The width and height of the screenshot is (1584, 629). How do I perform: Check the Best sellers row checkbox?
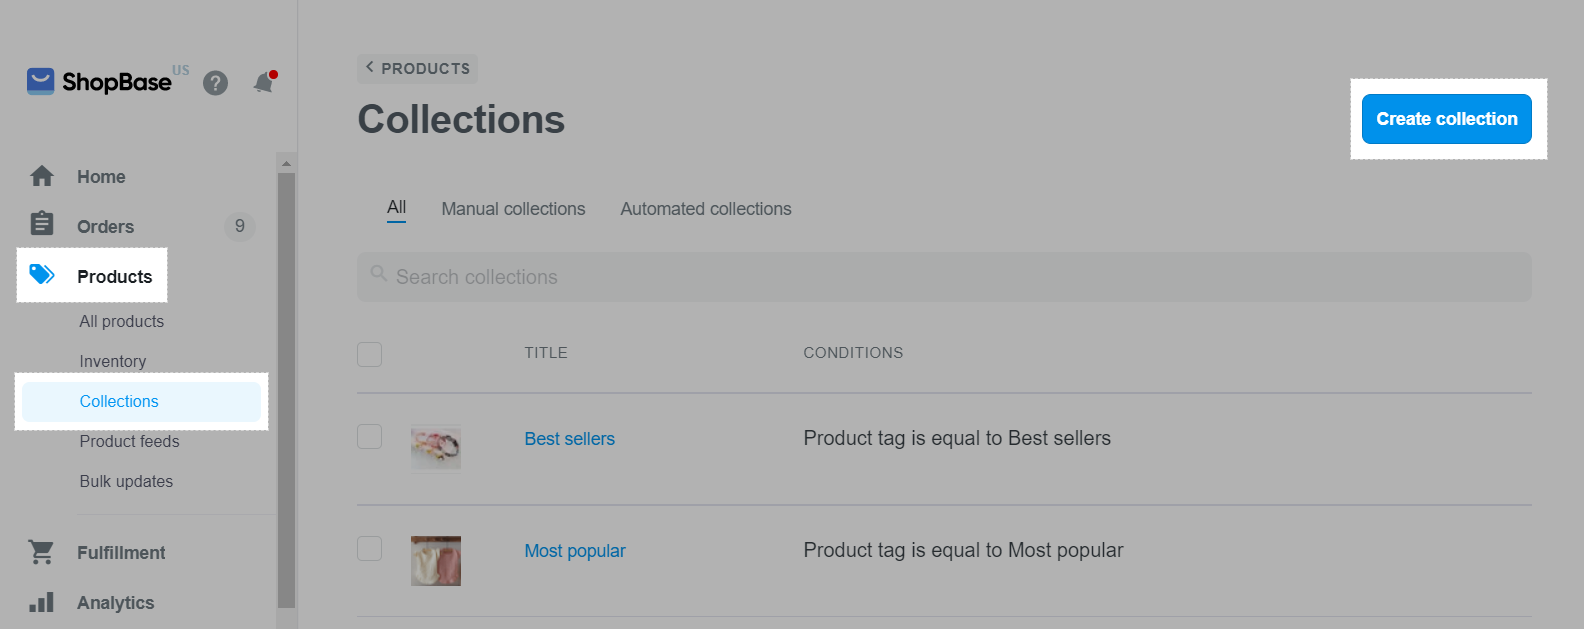370,437
